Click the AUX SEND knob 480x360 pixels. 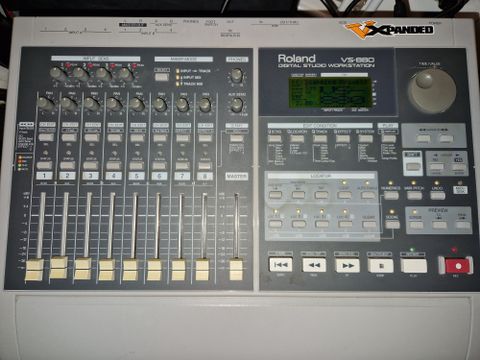point(236,105)
